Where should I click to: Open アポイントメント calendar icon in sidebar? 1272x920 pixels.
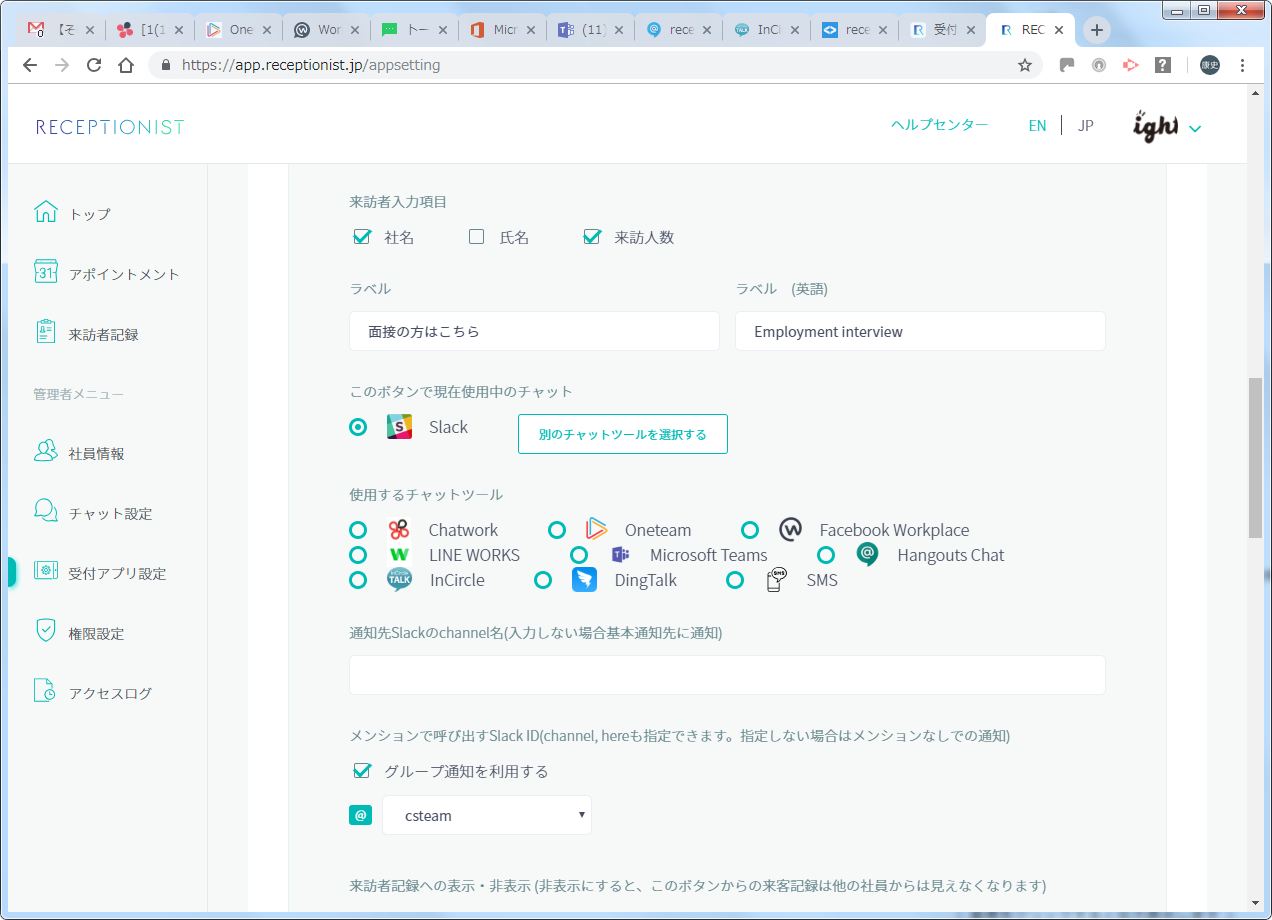[46, 273]
